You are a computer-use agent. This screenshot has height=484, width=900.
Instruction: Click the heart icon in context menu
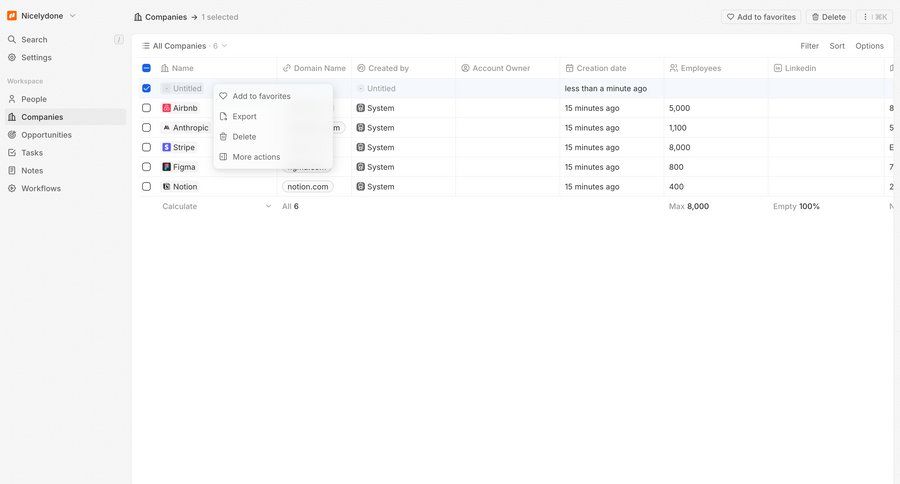223,96
